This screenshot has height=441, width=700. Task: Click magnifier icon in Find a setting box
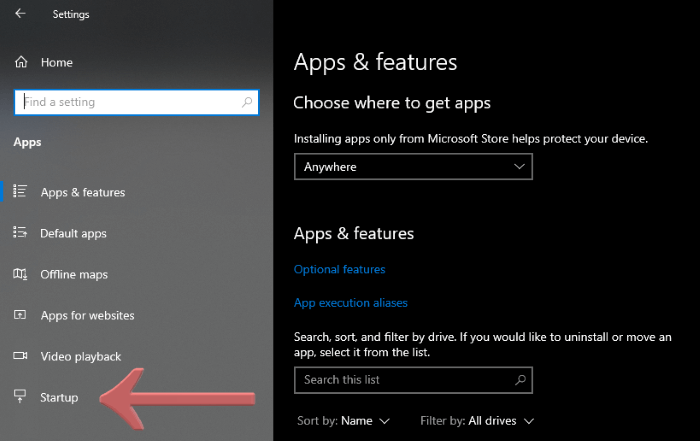[x=247, y=102]
